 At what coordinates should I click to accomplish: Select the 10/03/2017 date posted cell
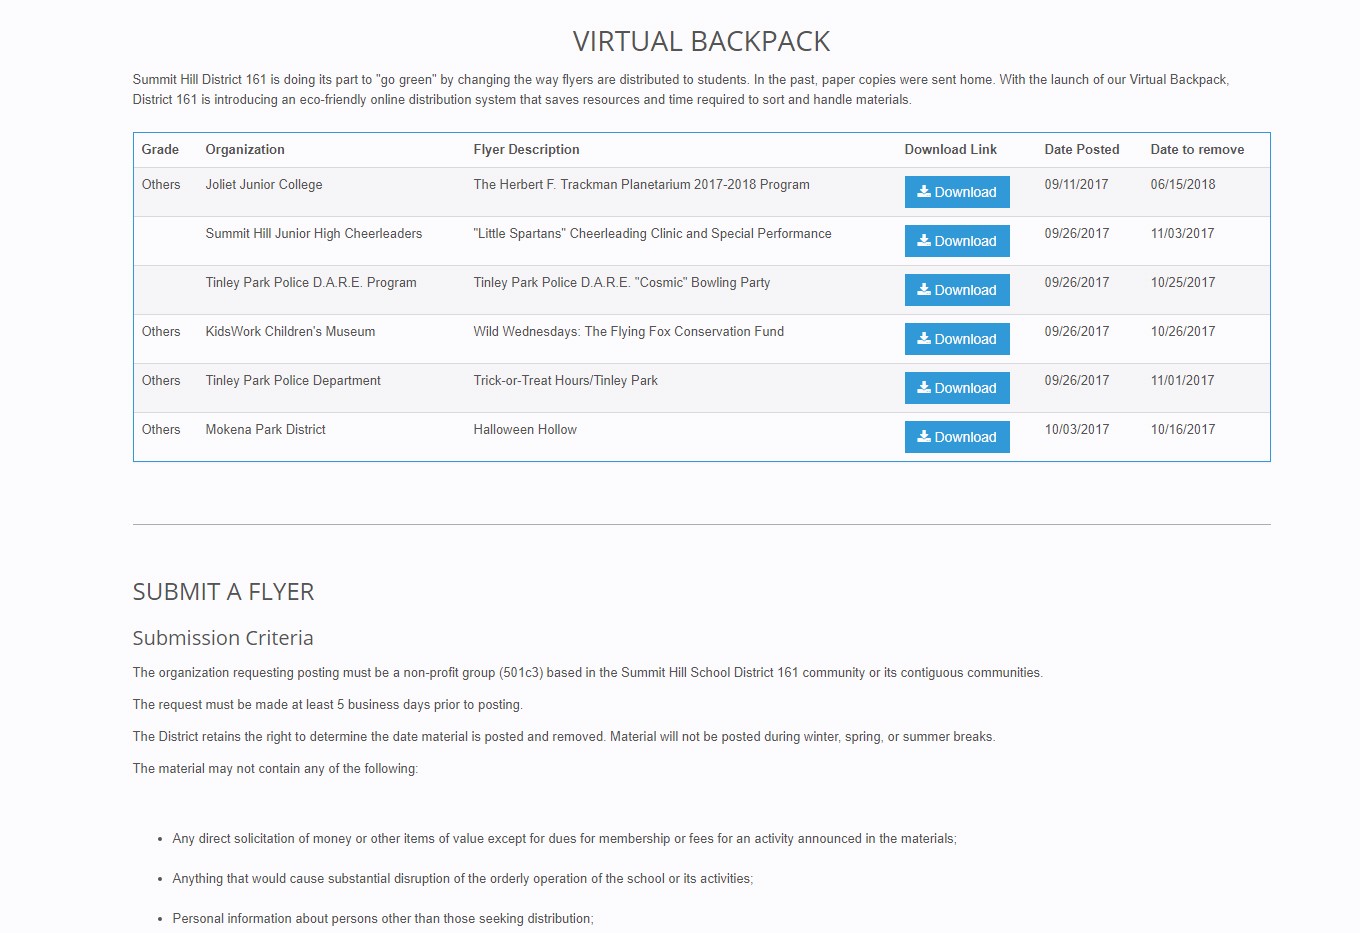[x=1076, y=430]
